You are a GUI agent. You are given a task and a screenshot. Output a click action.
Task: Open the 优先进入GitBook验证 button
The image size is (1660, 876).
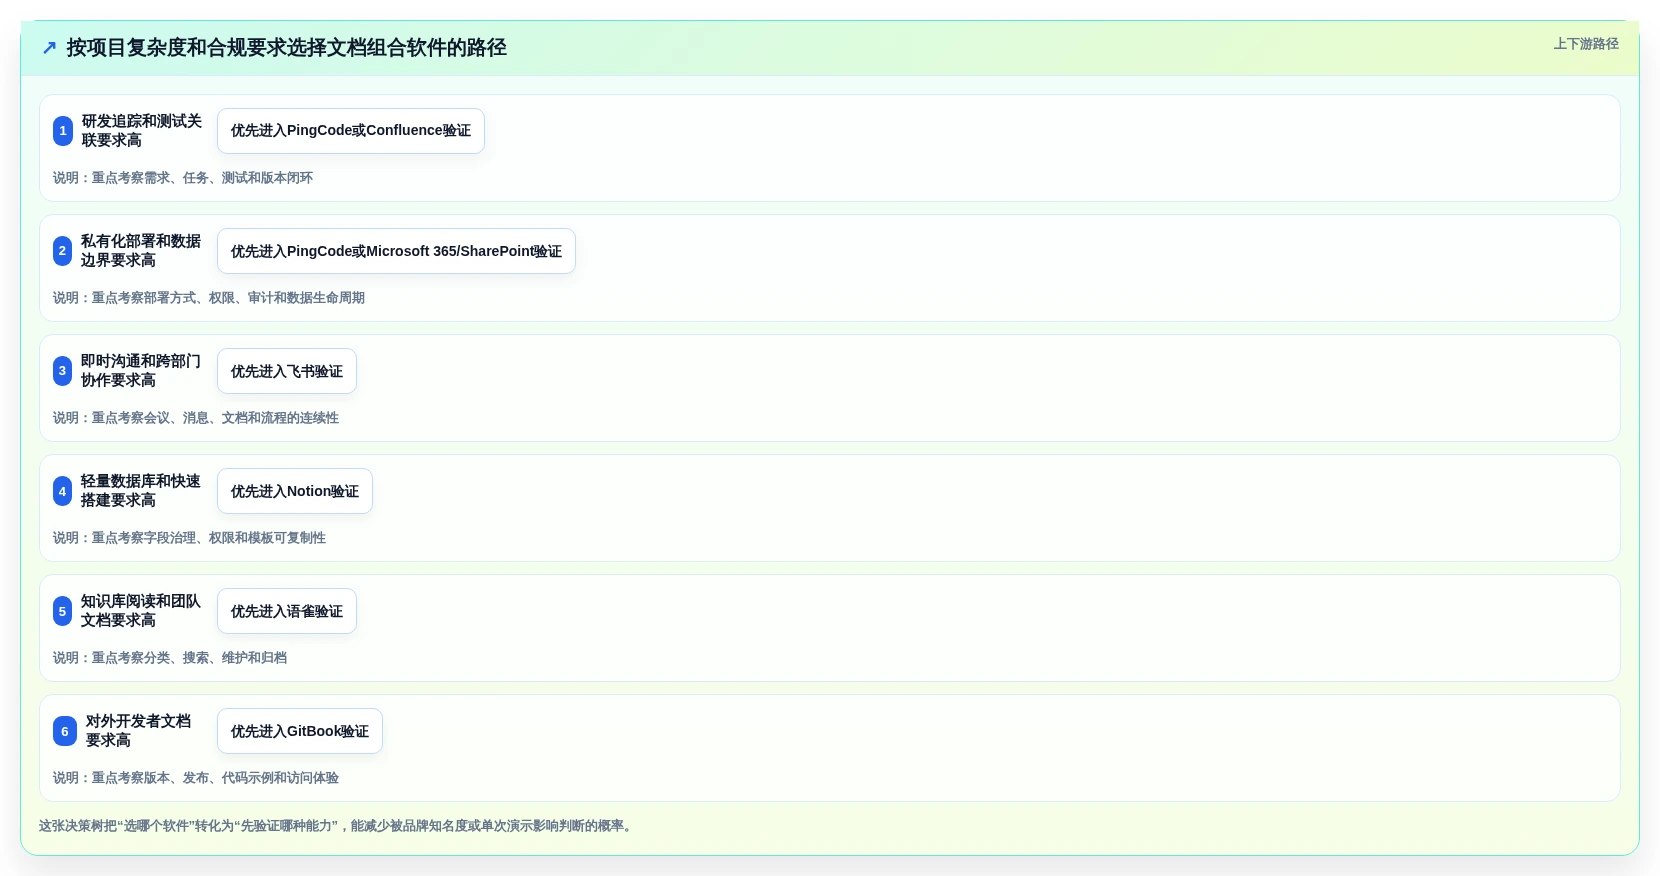tap(300, 731)
